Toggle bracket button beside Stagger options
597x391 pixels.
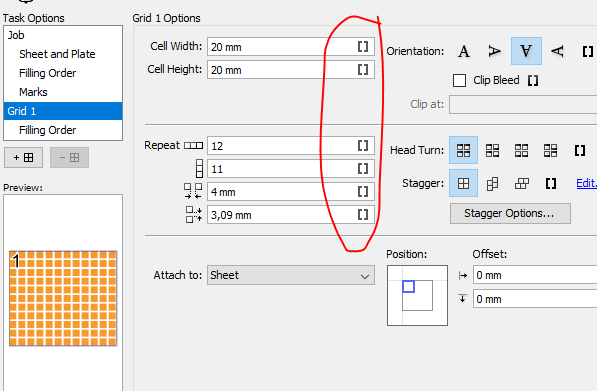click(x=551, y=184)
